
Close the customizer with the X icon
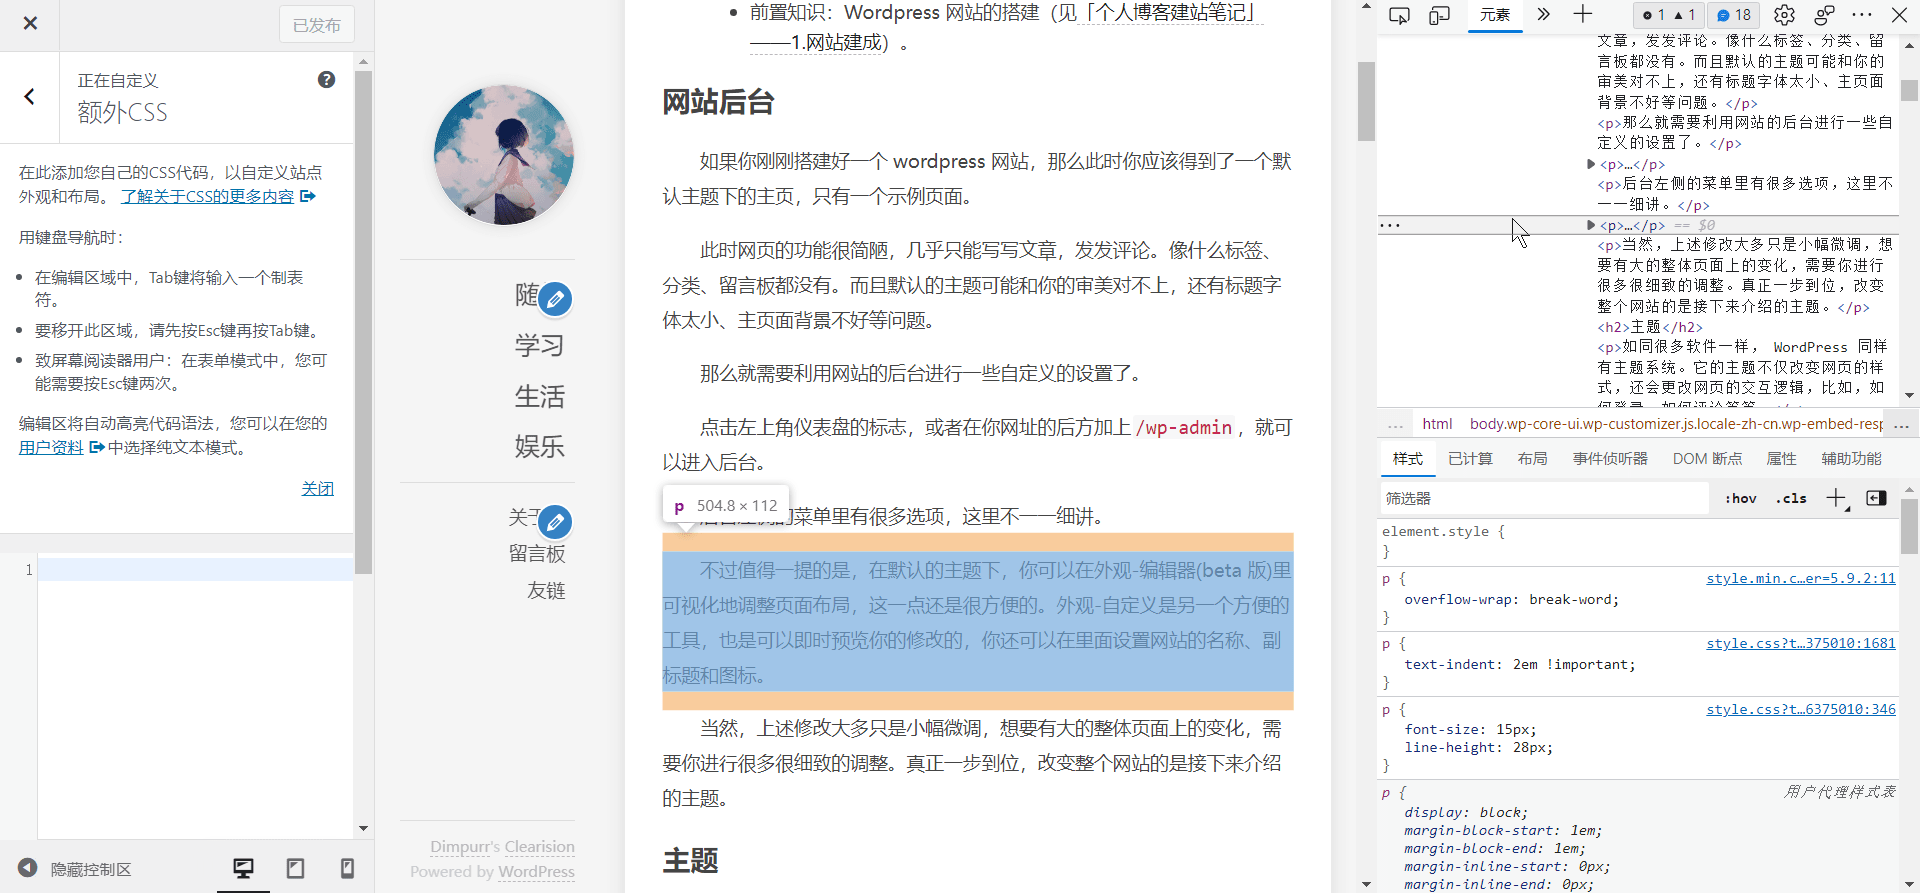(x=30, y=23)
